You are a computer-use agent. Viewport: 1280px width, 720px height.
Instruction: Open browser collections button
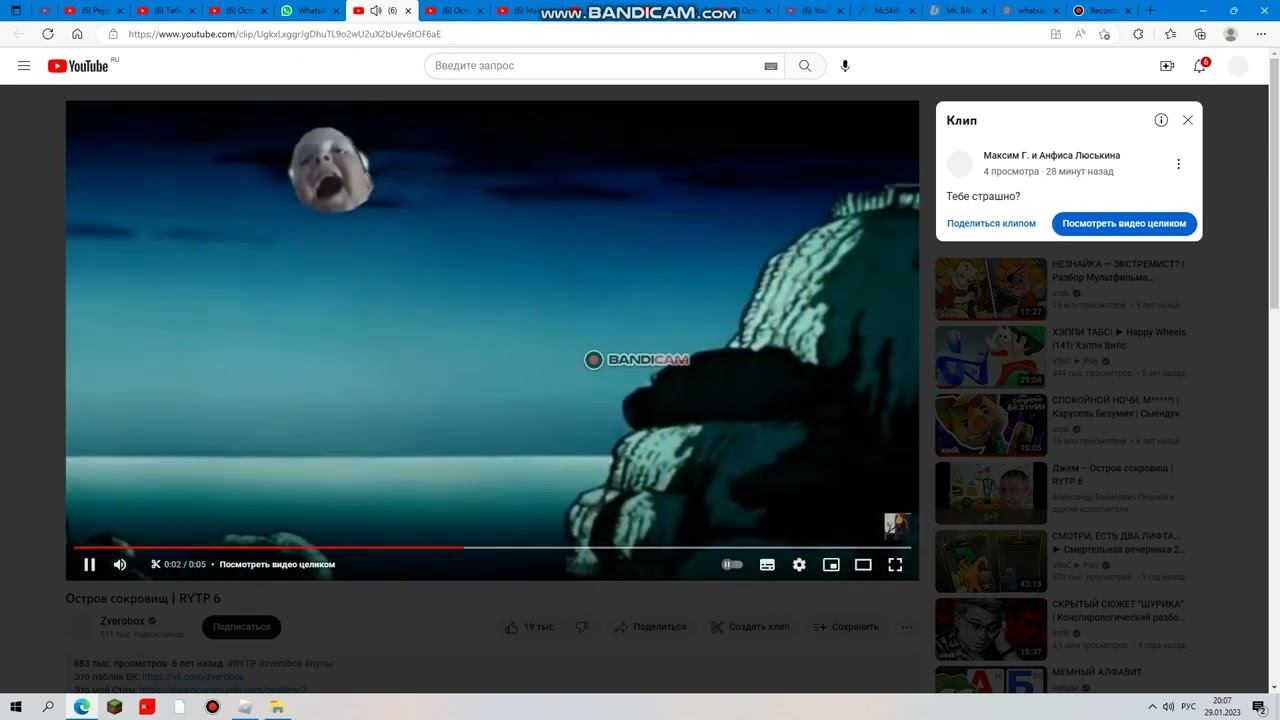point(1200,34)
